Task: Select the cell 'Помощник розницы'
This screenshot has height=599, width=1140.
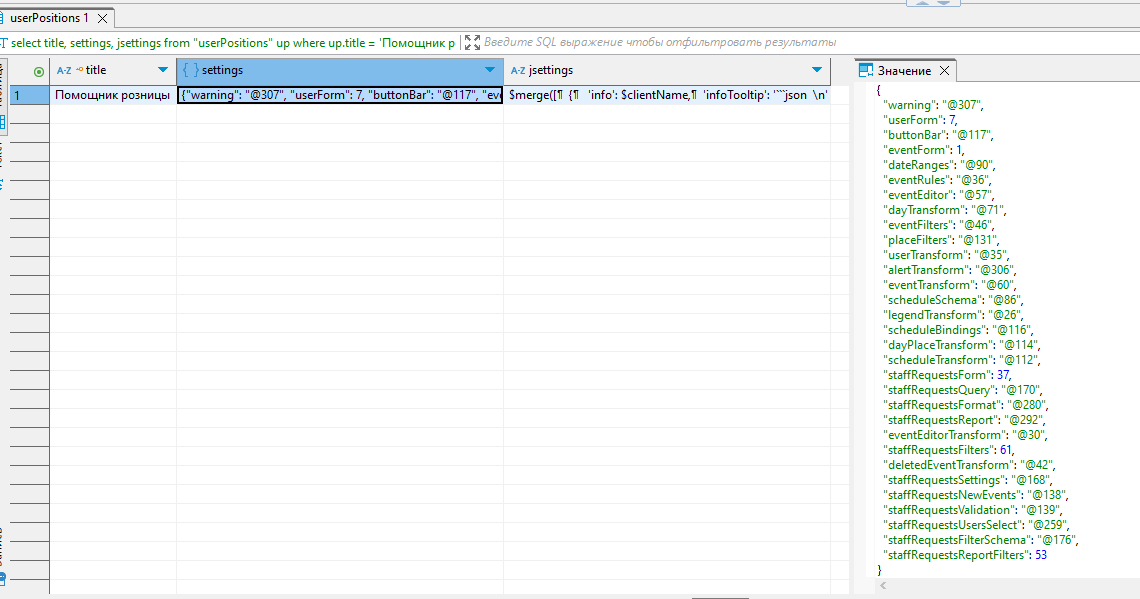Action: [x=113, y=95]
